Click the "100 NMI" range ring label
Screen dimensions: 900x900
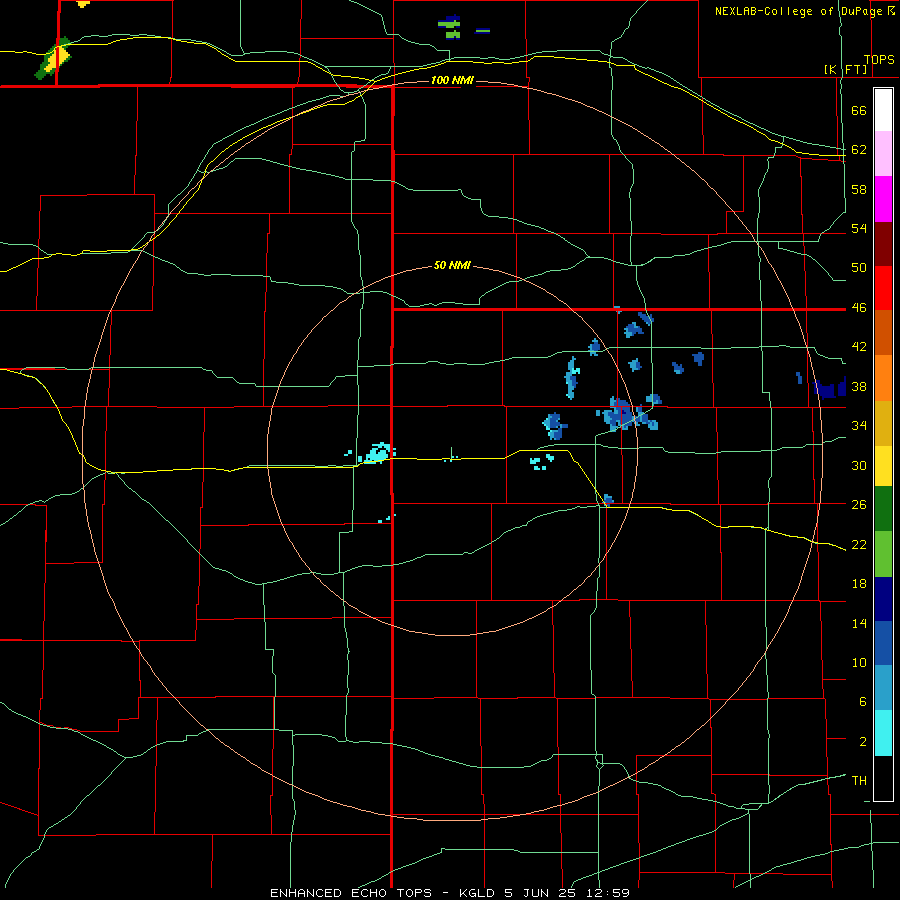click(452, 80)
